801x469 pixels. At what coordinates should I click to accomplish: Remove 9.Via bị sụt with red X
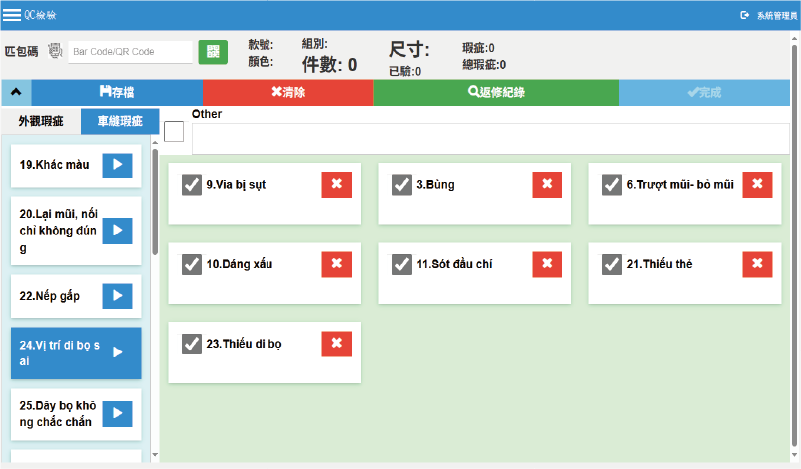click(x=337, y=184)
